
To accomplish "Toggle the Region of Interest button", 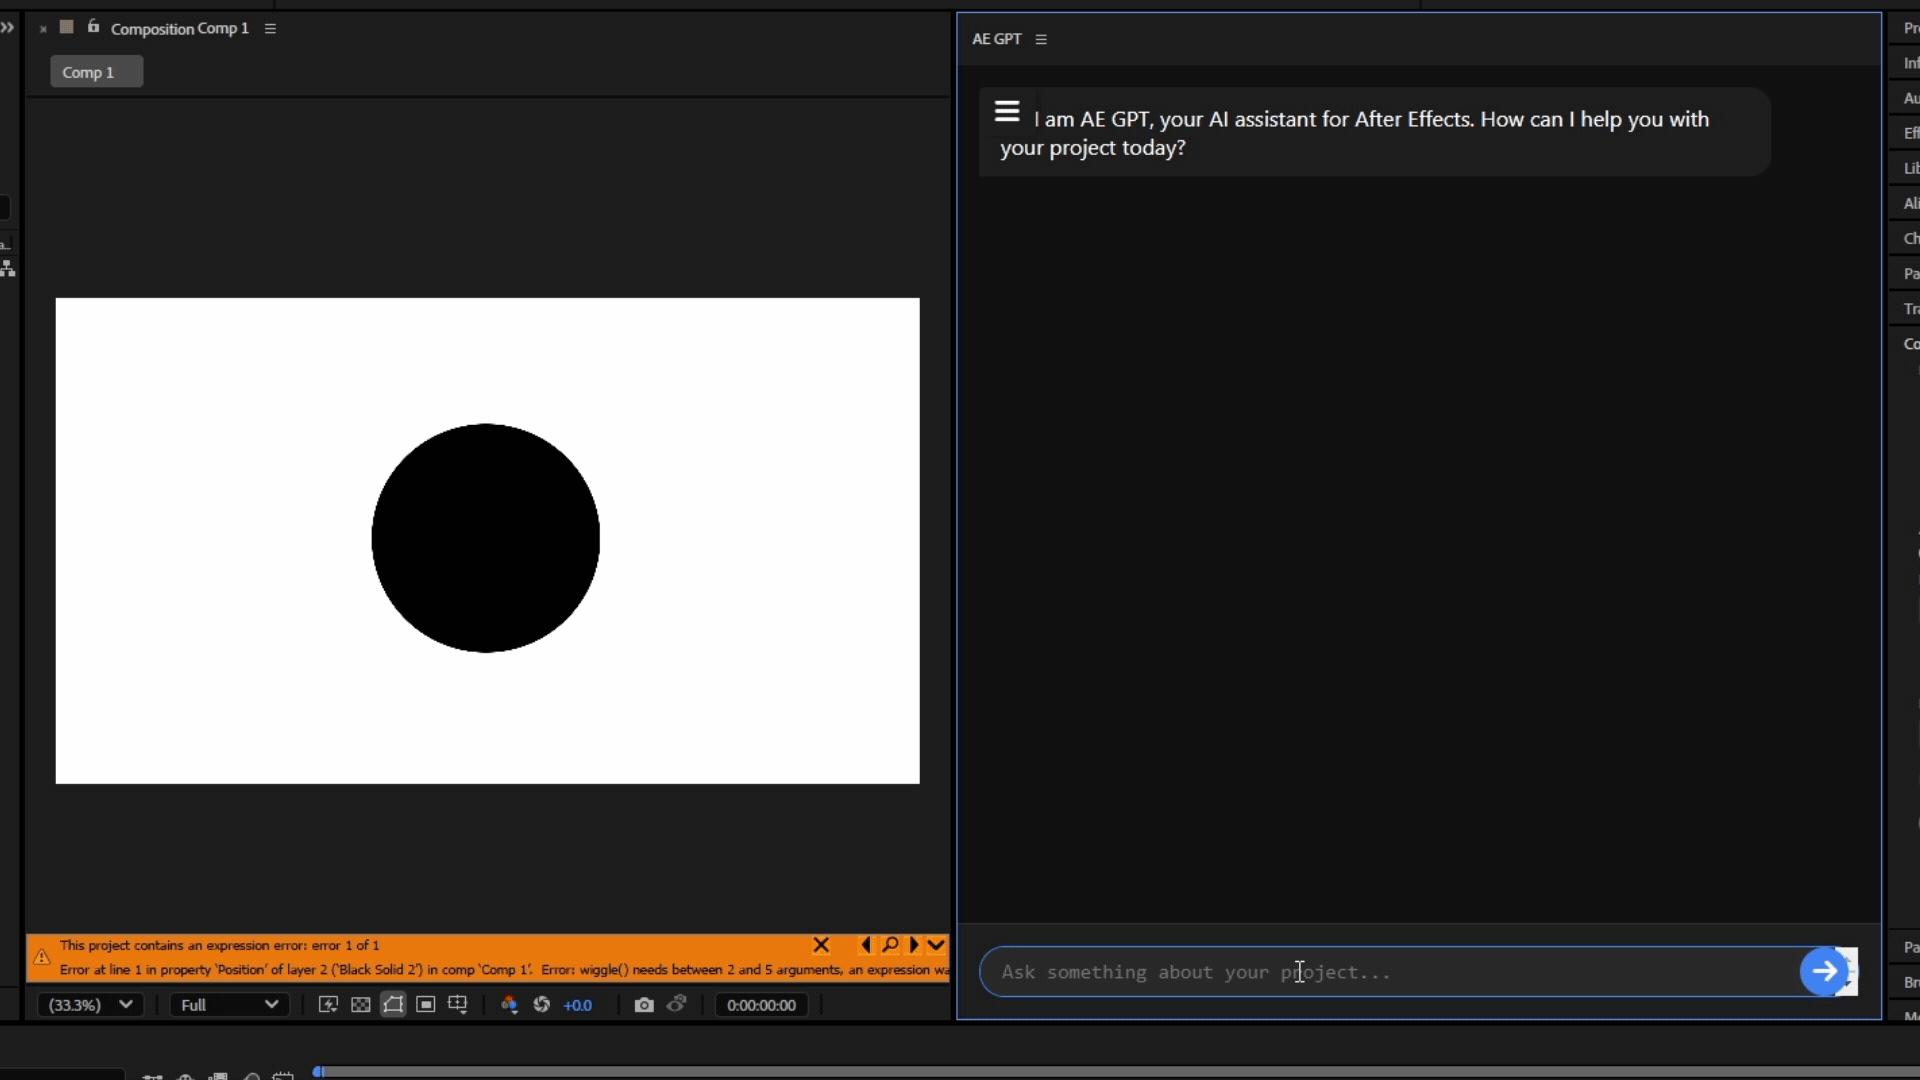I will pos(426,1005).
